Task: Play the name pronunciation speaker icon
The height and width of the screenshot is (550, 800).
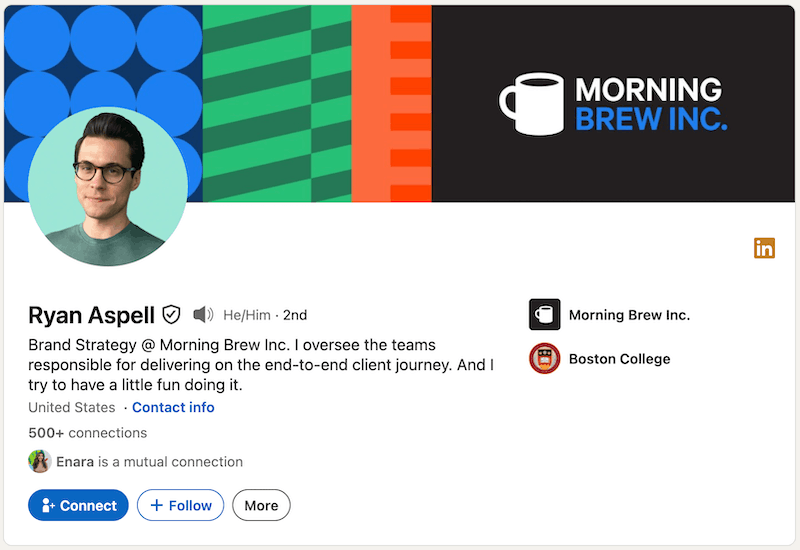Action: click(x=203, y=314)
